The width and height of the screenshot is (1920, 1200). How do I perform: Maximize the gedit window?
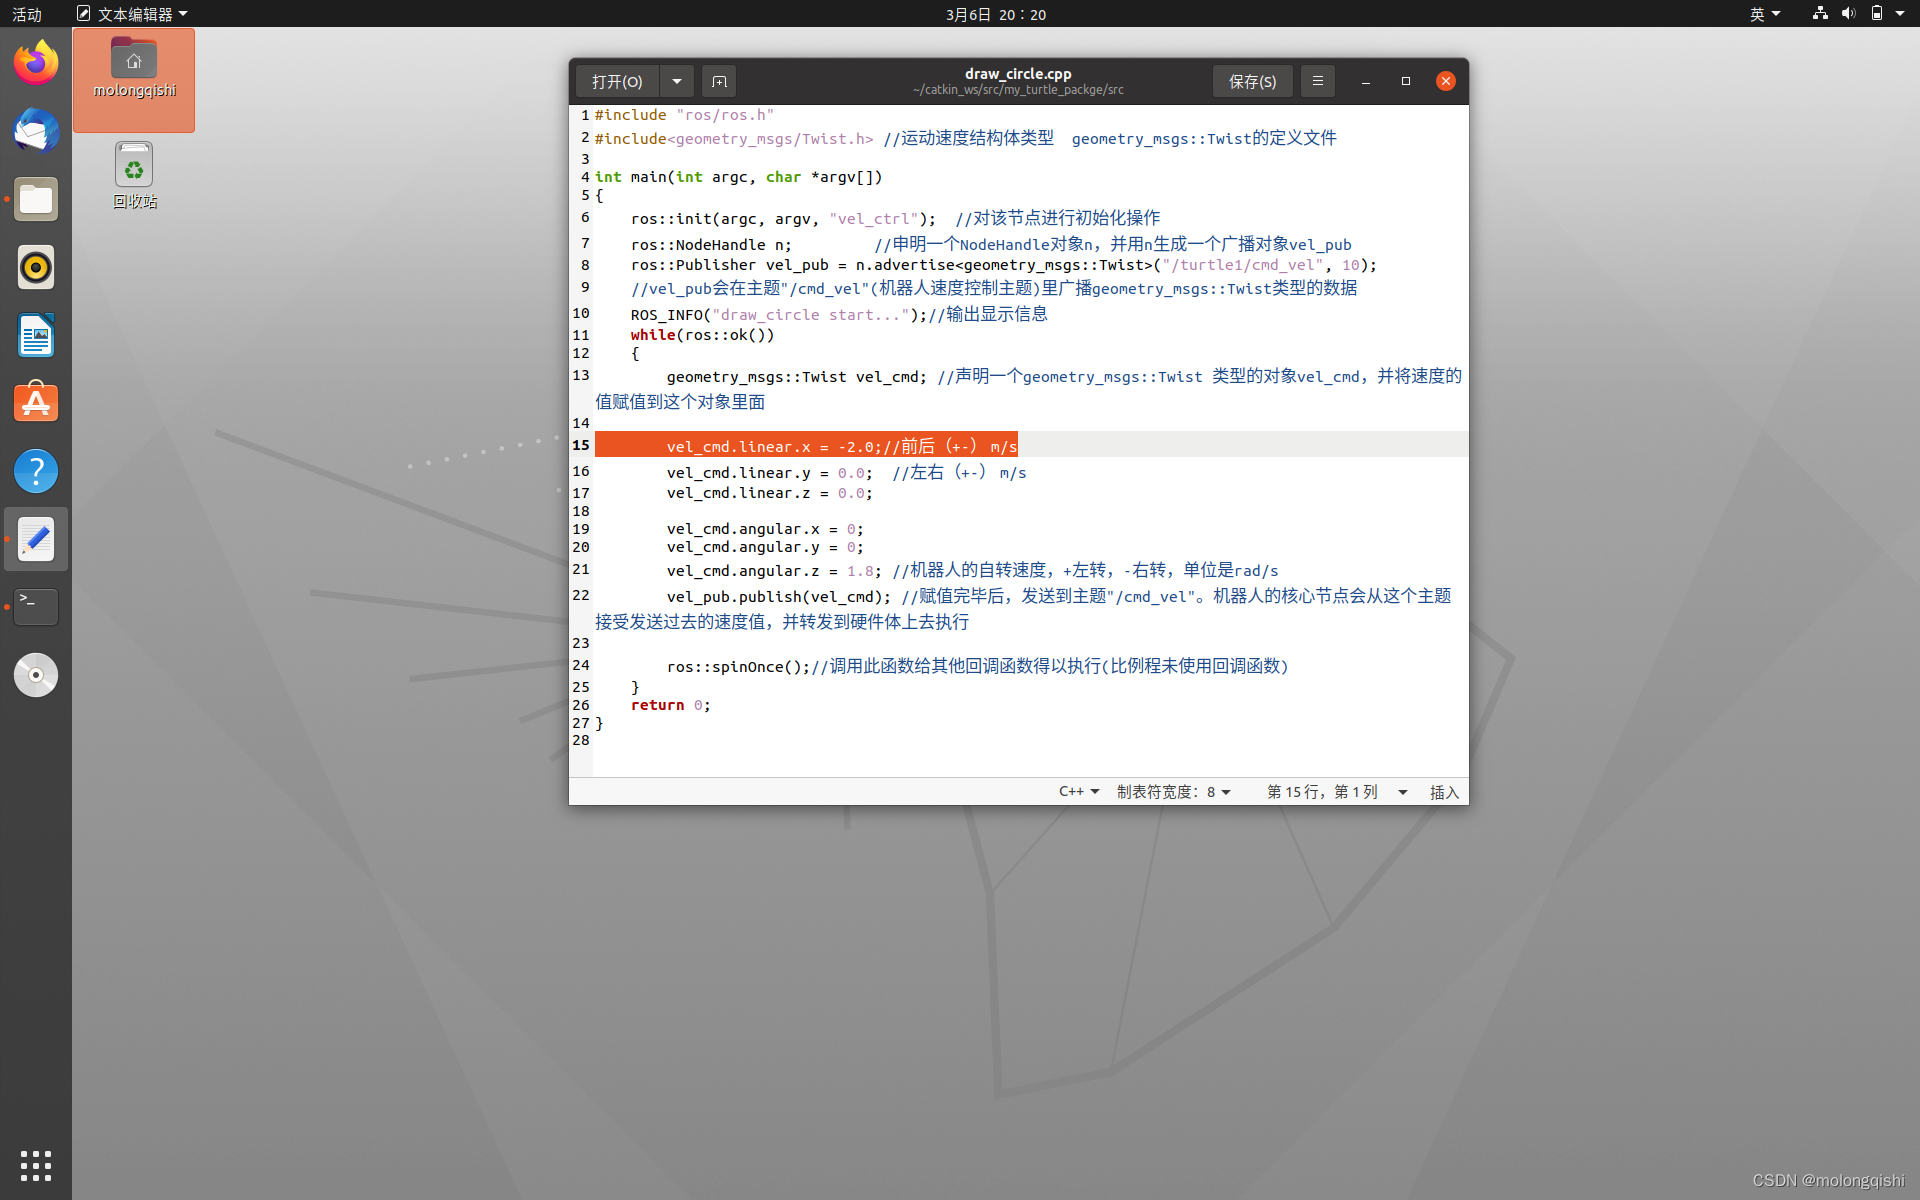(x=1405, y=81)
